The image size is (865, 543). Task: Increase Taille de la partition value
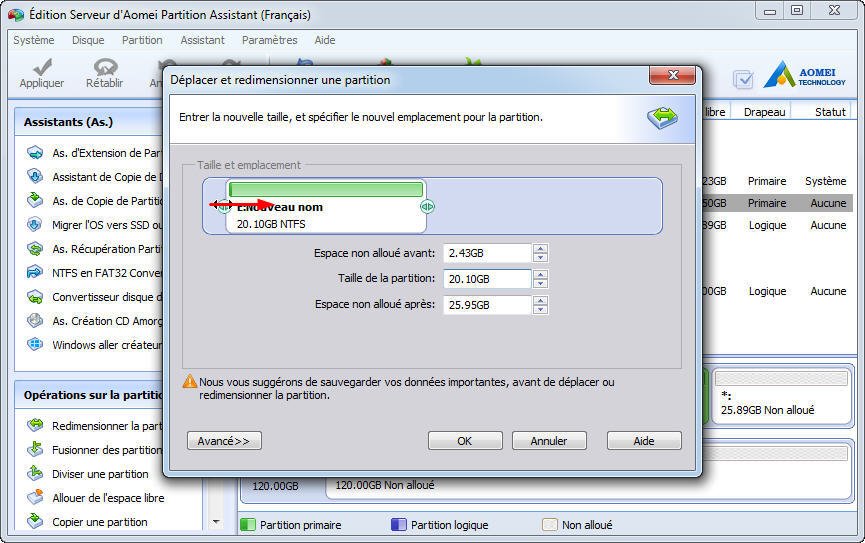click(541, 274)
